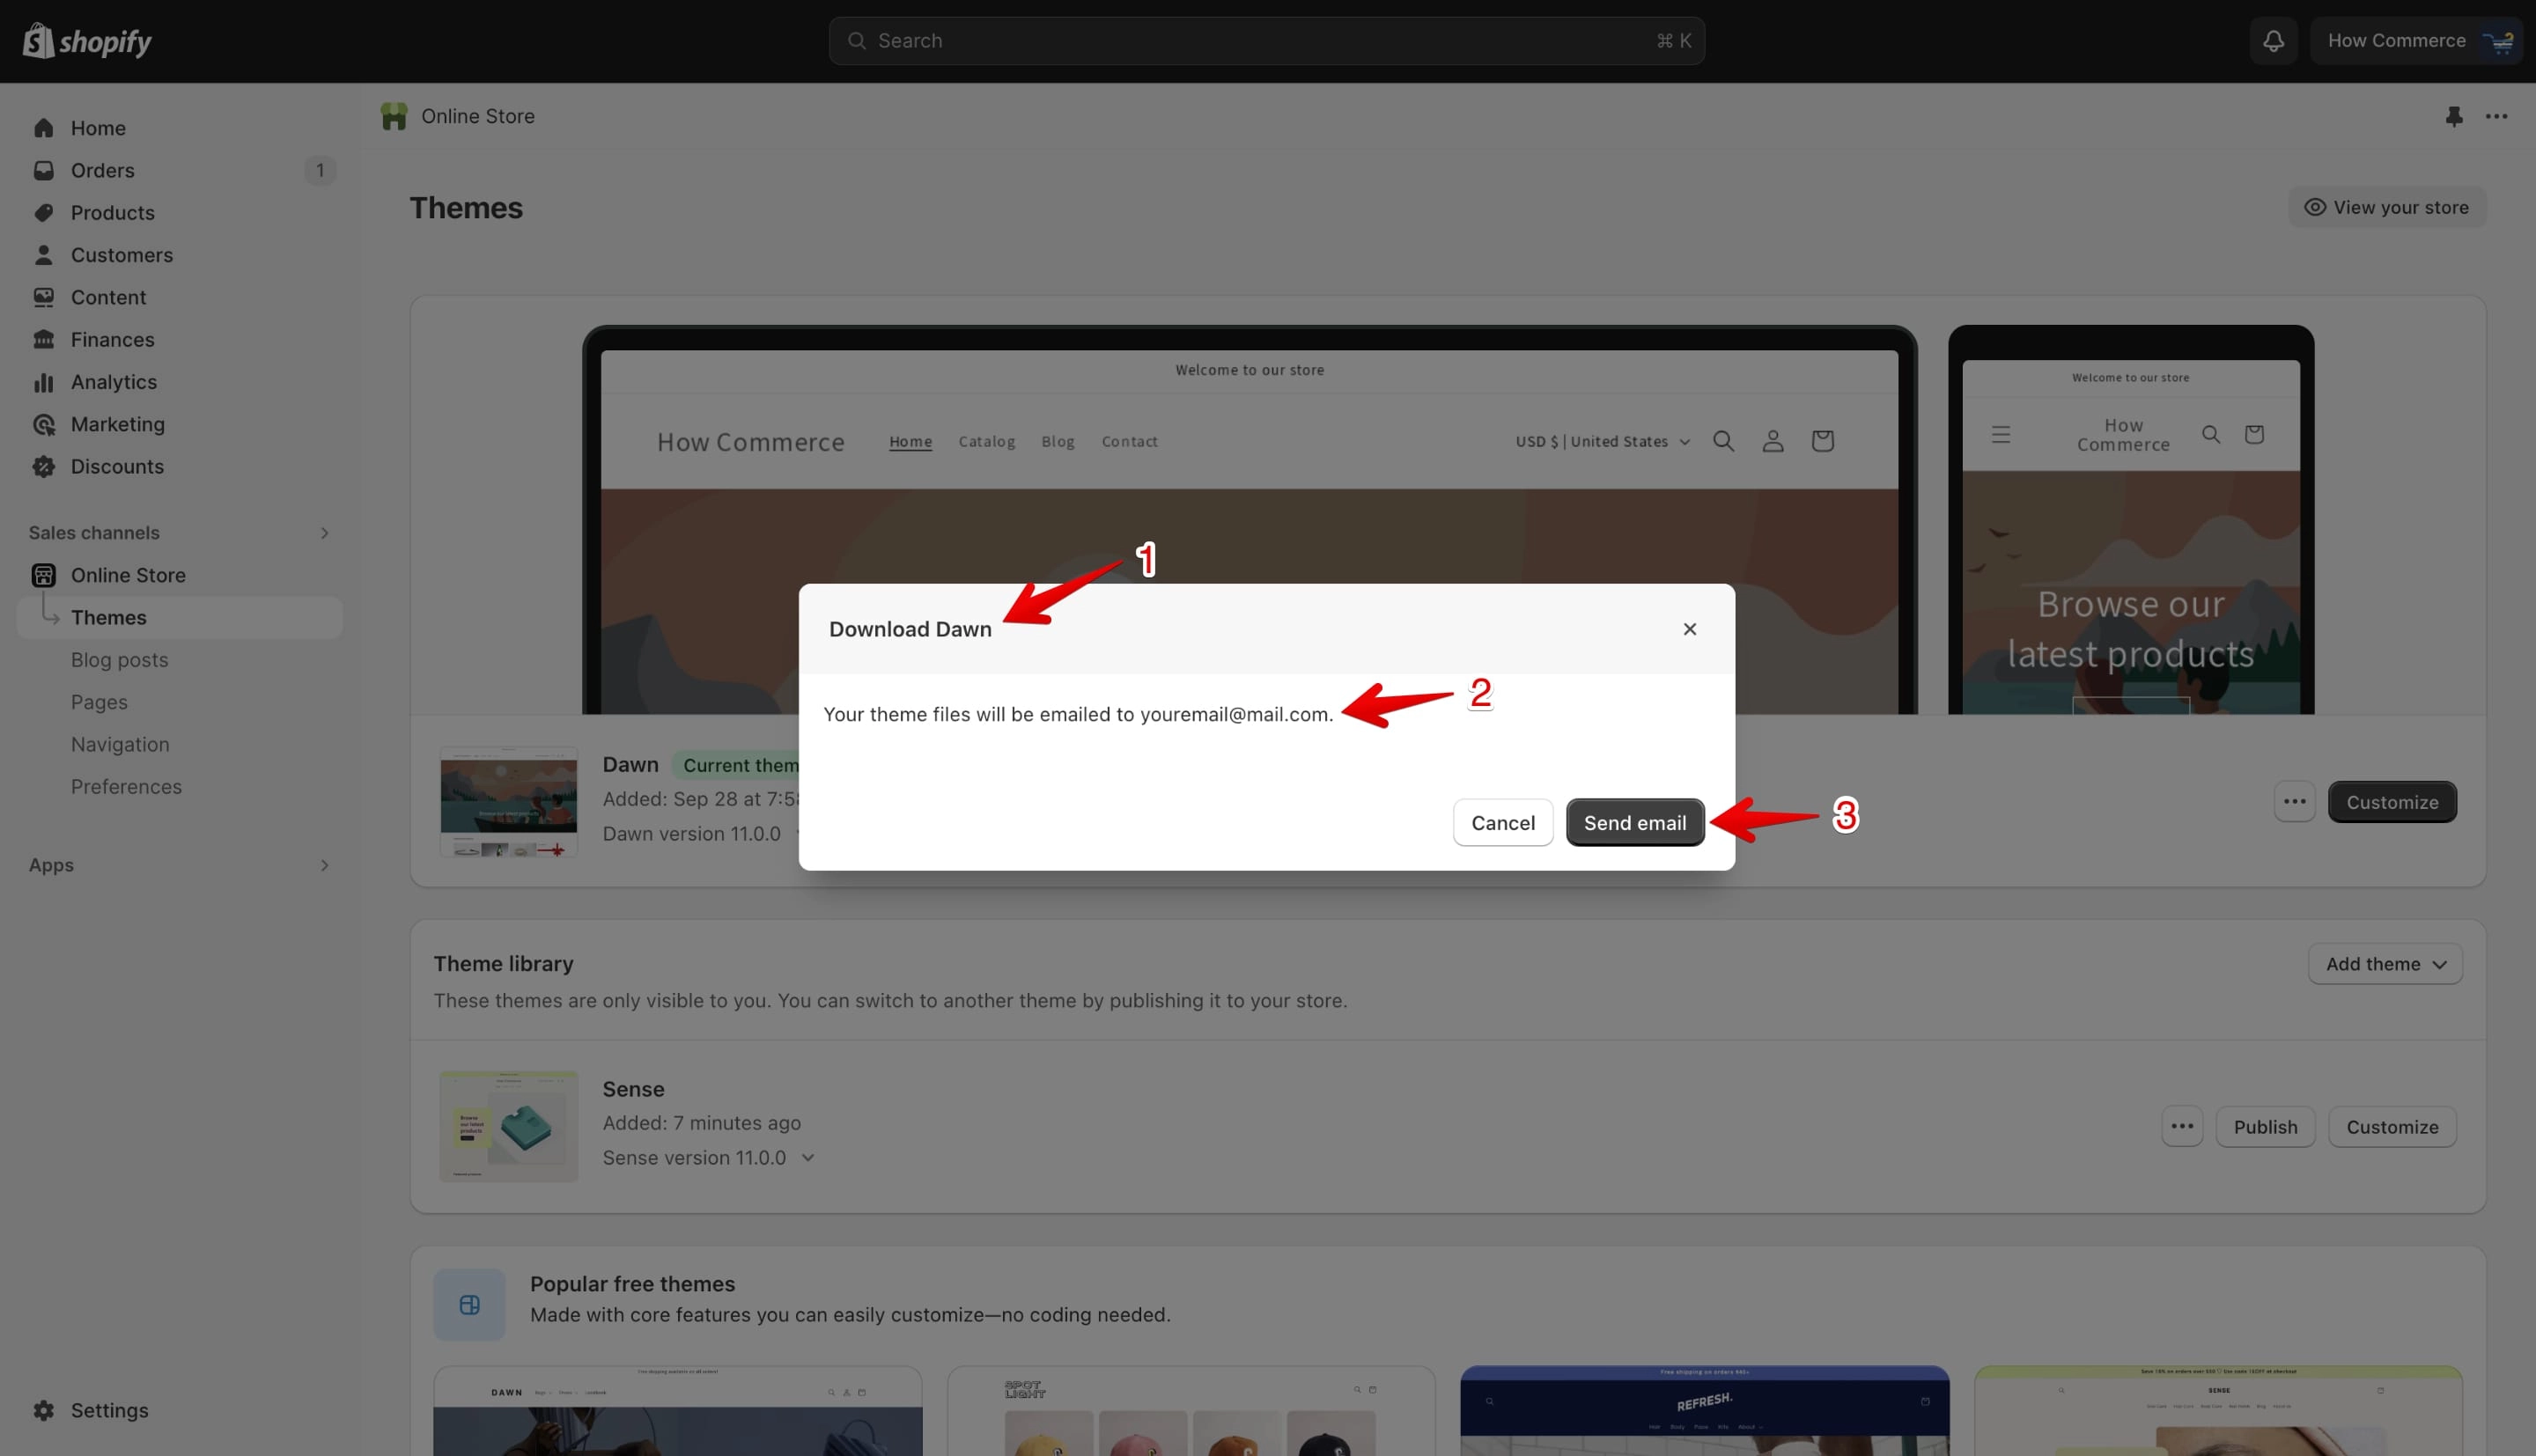Image resolution: width=2536 pixels, height=1456 pixels.
Task: Publish the Sense theme
Action: coord(2265,1127)
